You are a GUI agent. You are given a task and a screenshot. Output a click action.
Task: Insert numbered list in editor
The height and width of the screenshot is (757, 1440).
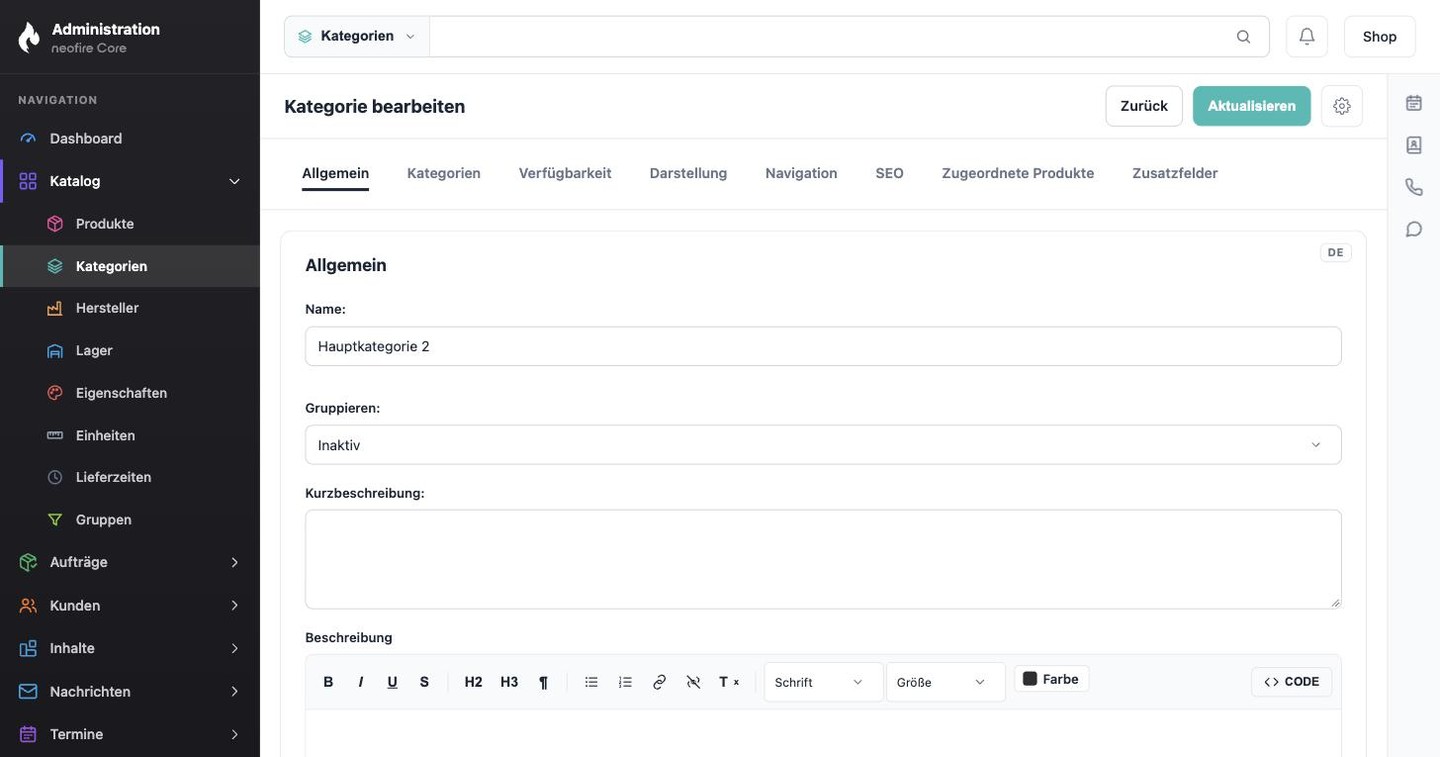[625, 682]
